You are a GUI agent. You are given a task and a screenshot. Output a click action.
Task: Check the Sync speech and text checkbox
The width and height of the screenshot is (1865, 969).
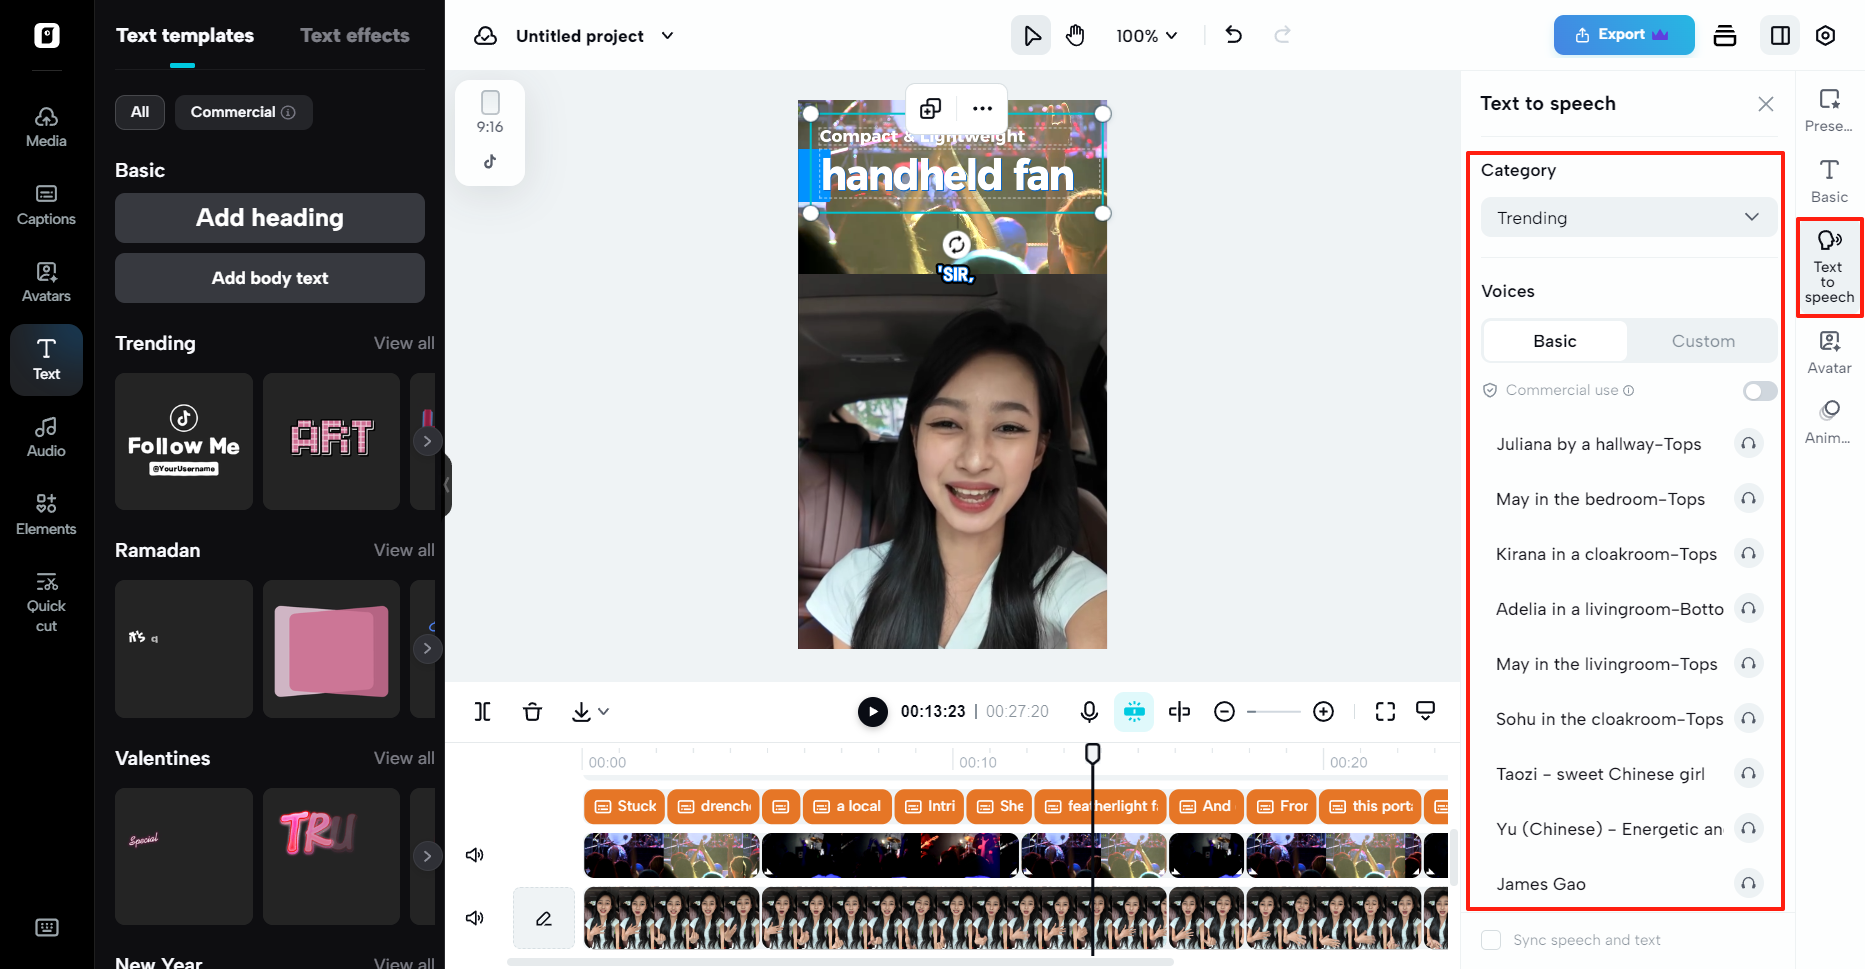click(x=1491, y=940)
